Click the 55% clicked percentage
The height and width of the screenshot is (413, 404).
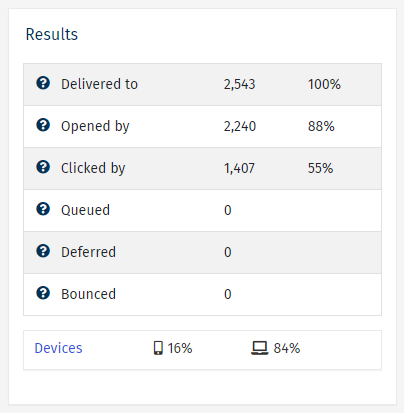[x=320, y=168]
